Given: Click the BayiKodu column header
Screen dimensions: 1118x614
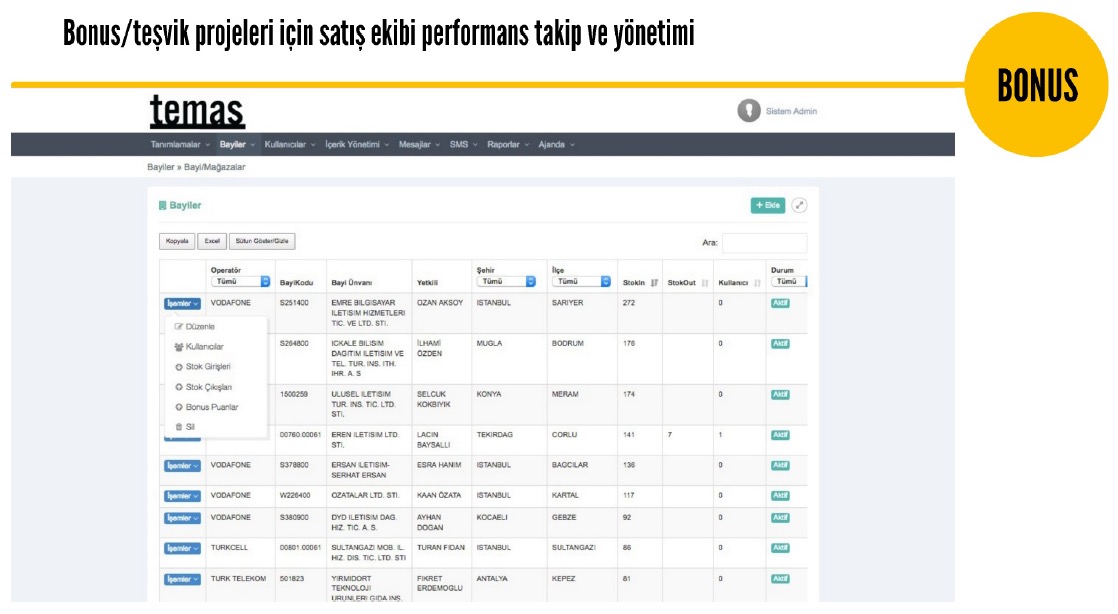Looking at the screenshot, I should click(x=297, y=283).
